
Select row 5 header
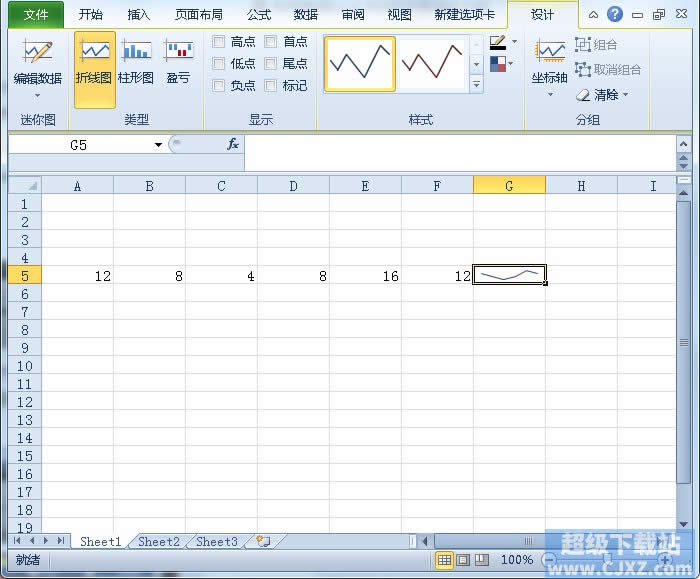tap(25, 275)
